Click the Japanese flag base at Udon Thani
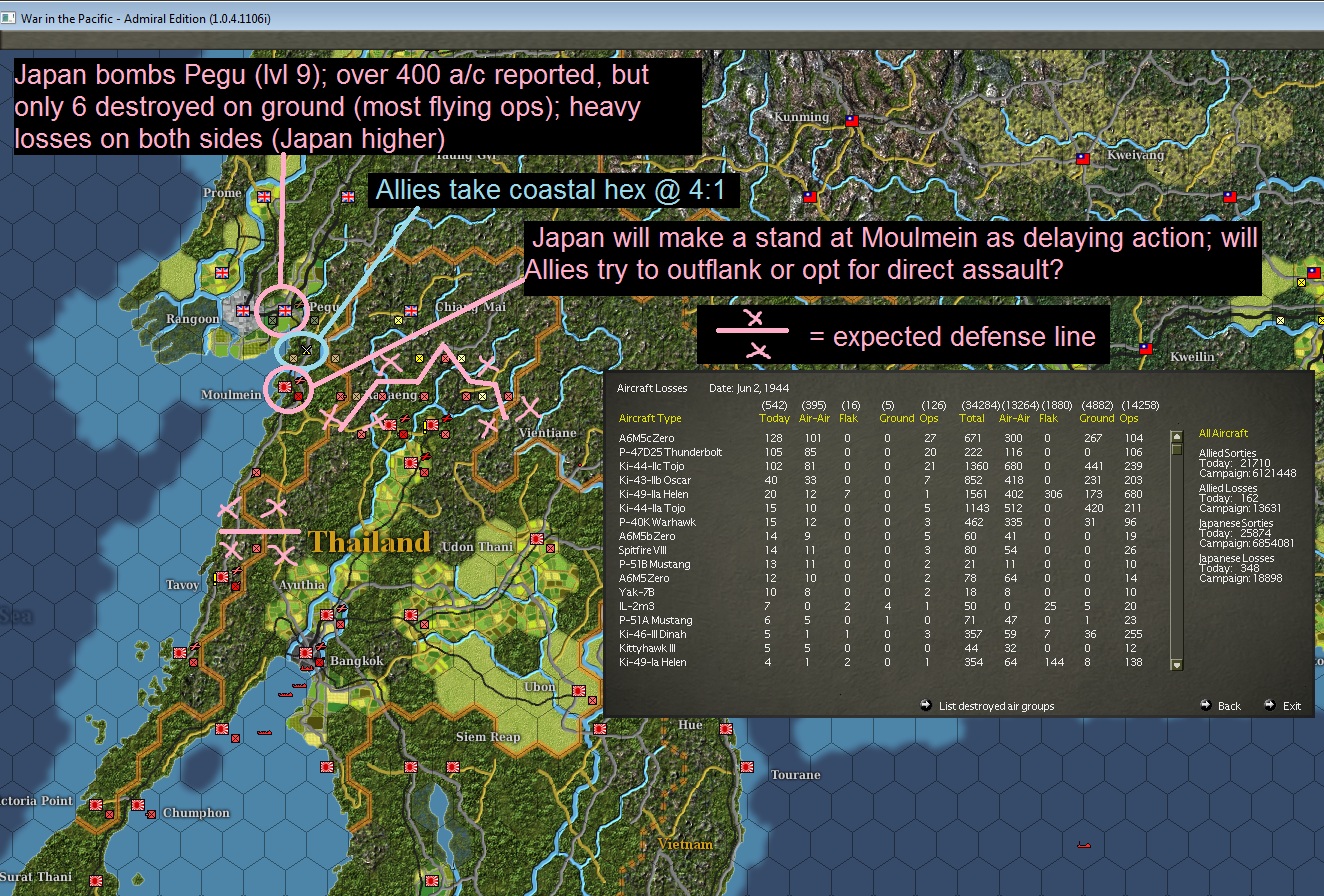1324x896 pixels. click(537, 540)
